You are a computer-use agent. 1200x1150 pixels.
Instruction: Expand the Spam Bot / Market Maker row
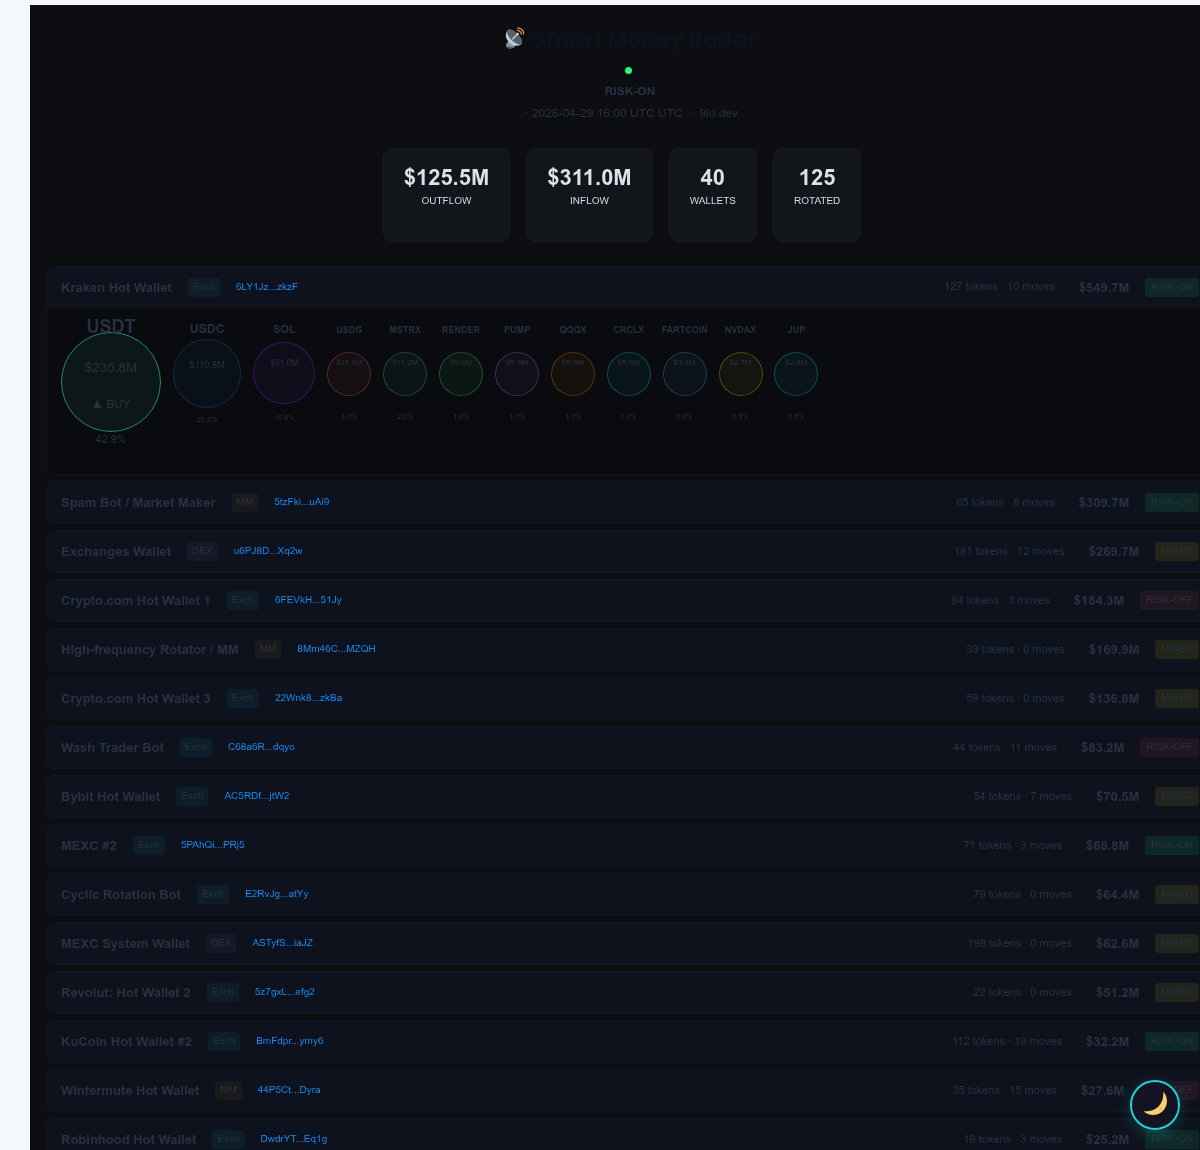[622, 502]
